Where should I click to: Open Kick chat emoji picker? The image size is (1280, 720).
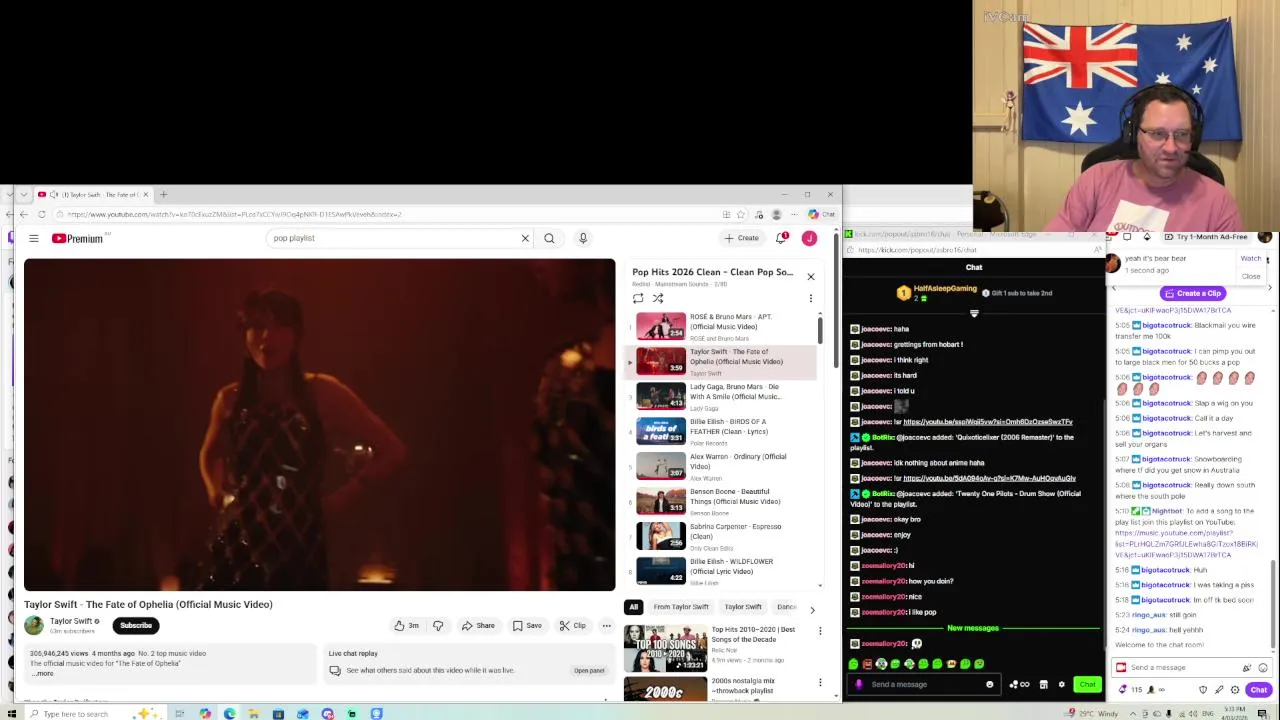[990, 684]
